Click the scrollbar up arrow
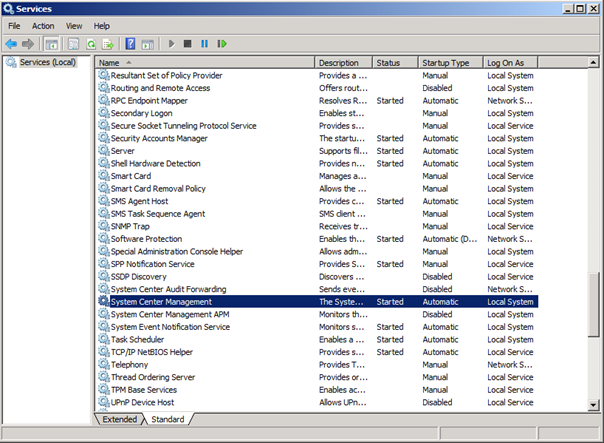The height and width of the screenshot is (443, 604). tap(593, 62)
